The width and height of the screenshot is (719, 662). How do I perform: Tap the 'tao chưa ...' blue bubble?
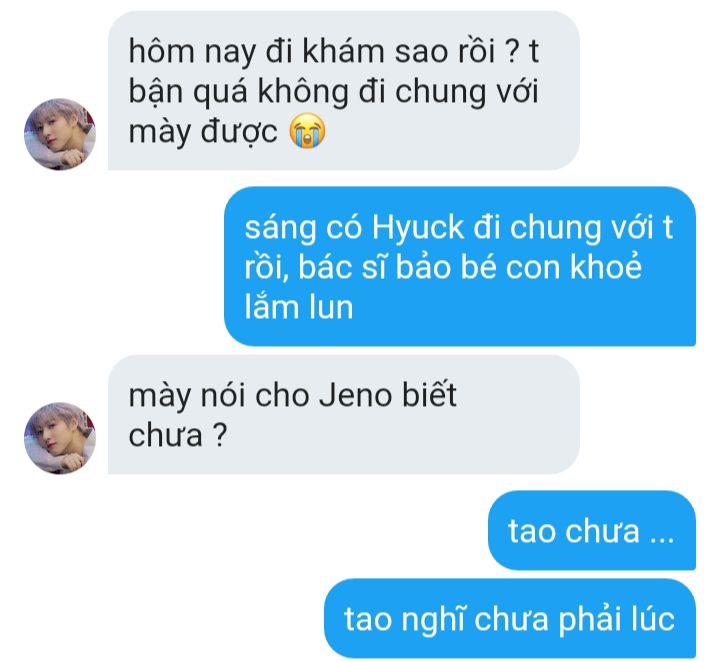point(592,530)
